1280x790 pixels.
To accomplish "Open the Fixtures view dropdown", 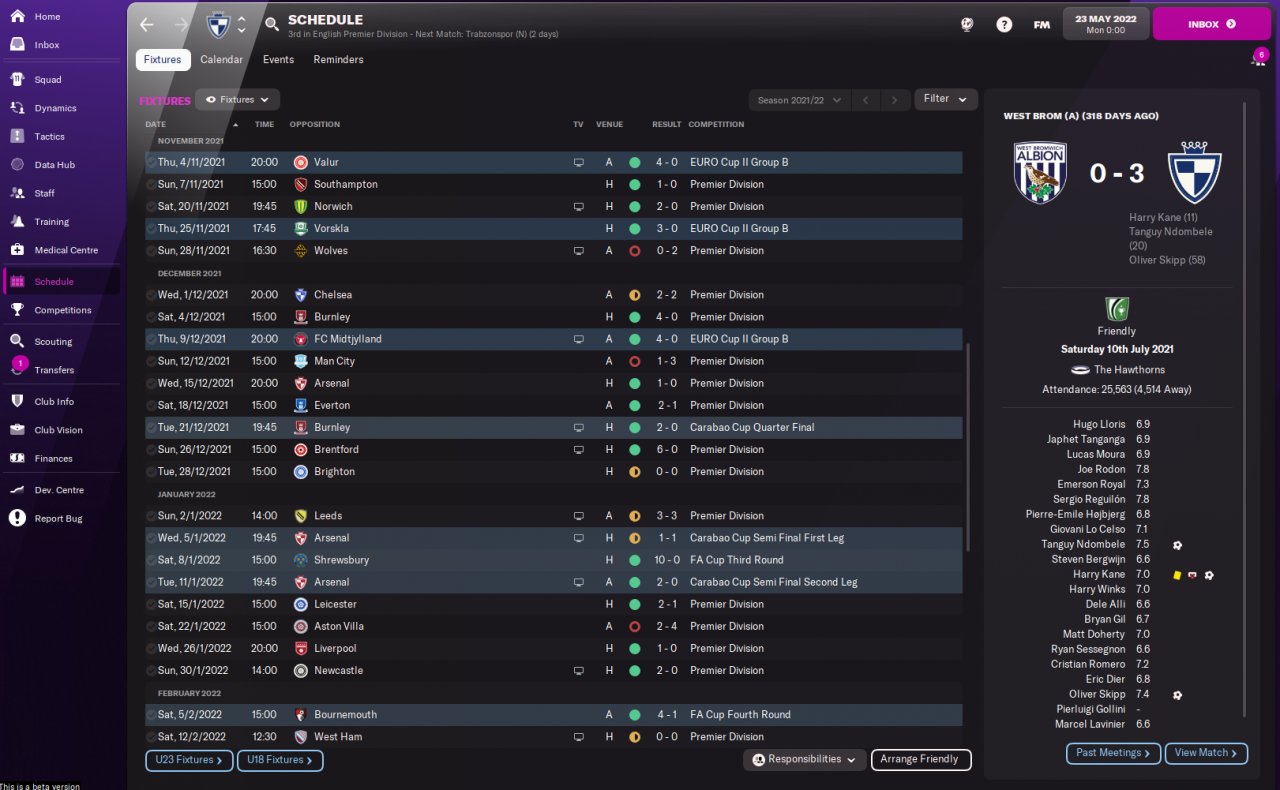I will 237,100.
